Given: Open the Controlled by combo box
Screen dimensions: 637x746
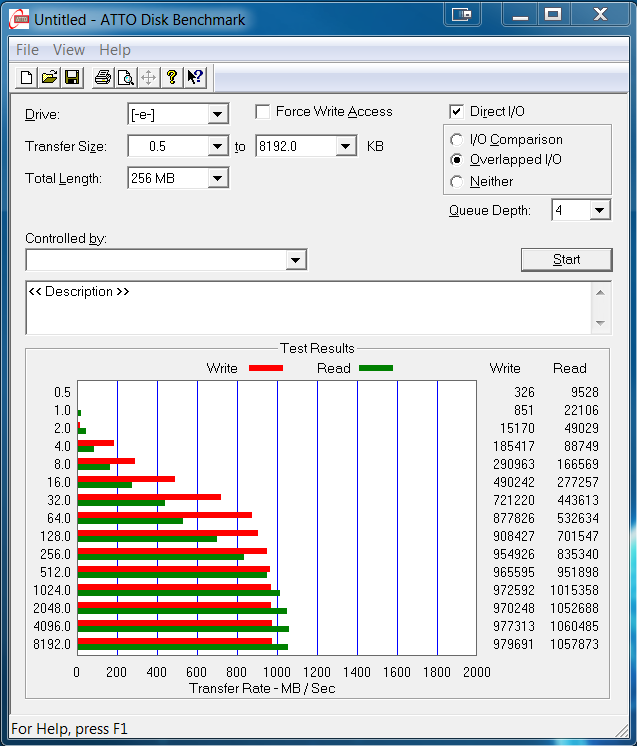Looking at the screenshot, I should pyautogui.click(x=295, y=261).
